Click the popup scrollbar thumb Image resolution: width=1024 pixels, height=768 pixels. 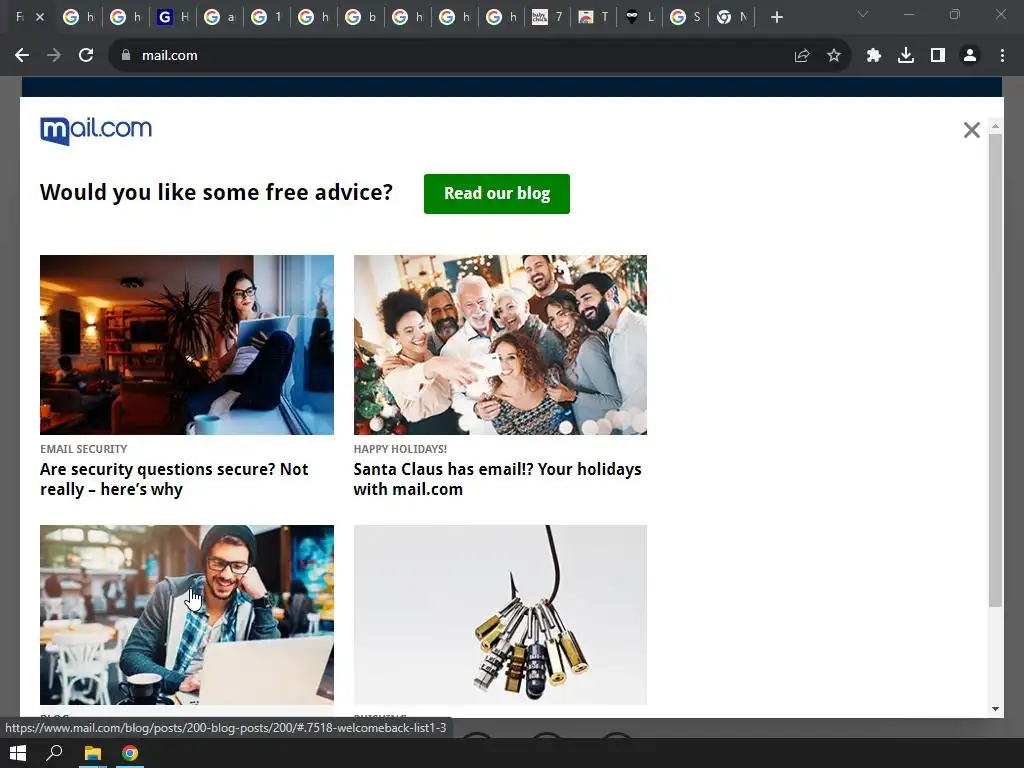[995, 371]
